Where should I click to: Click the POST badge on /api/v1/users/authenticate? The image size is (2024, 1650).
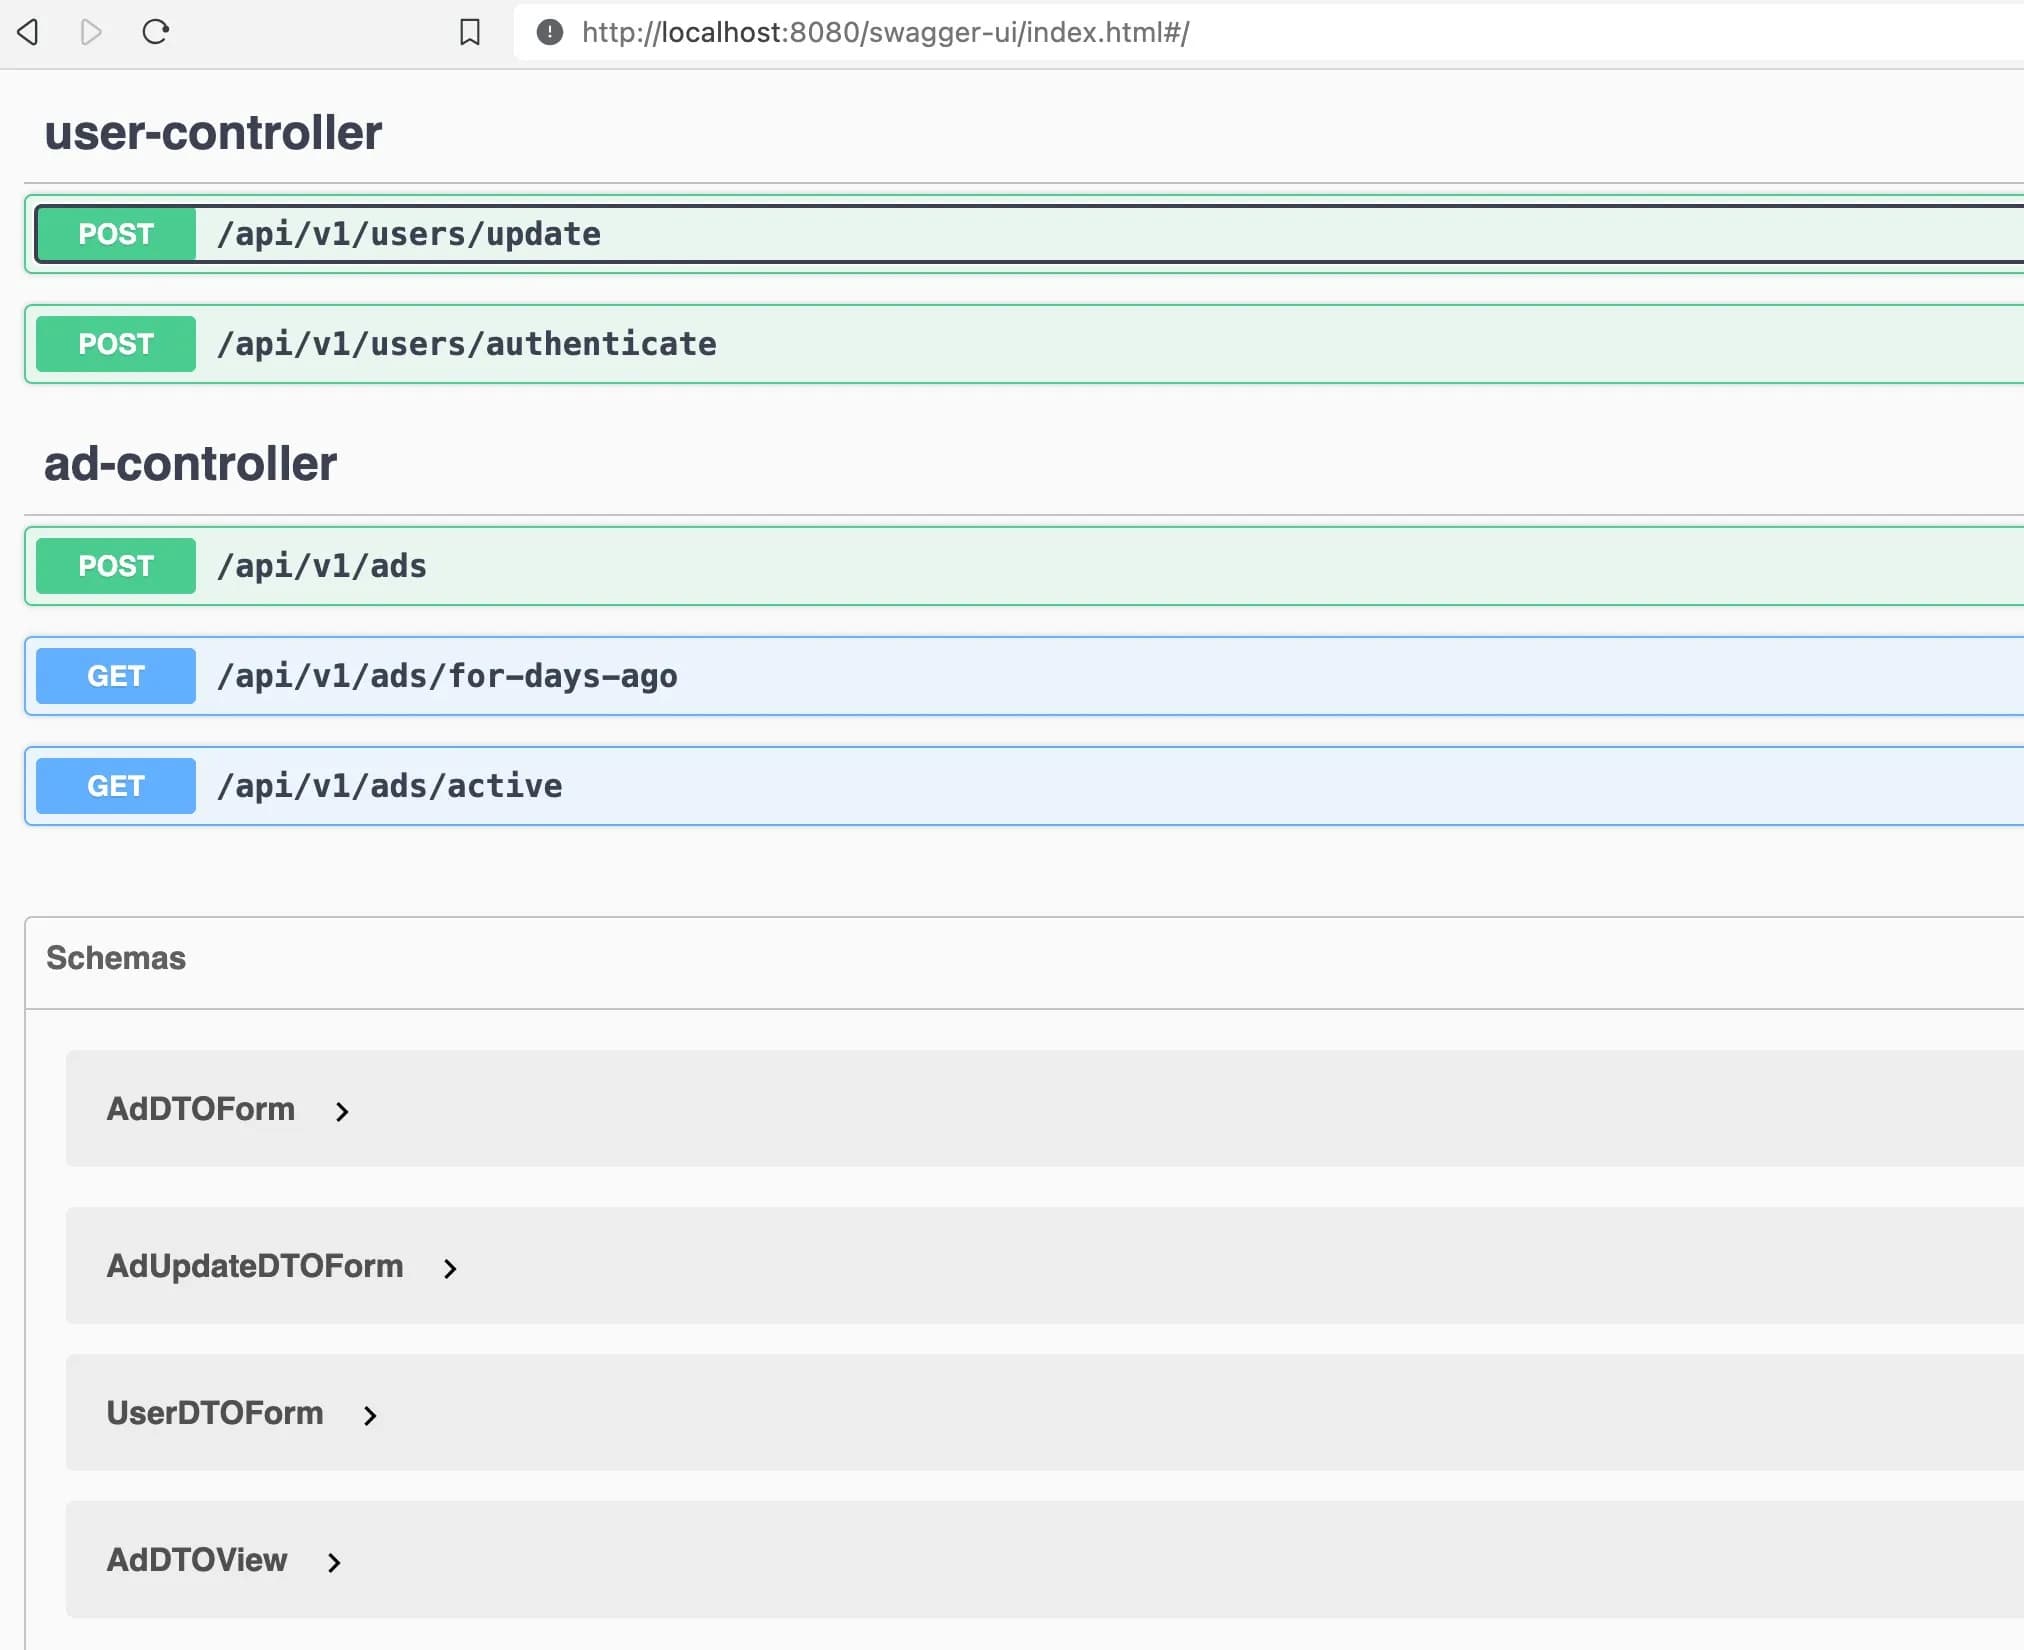pos(114,343)
